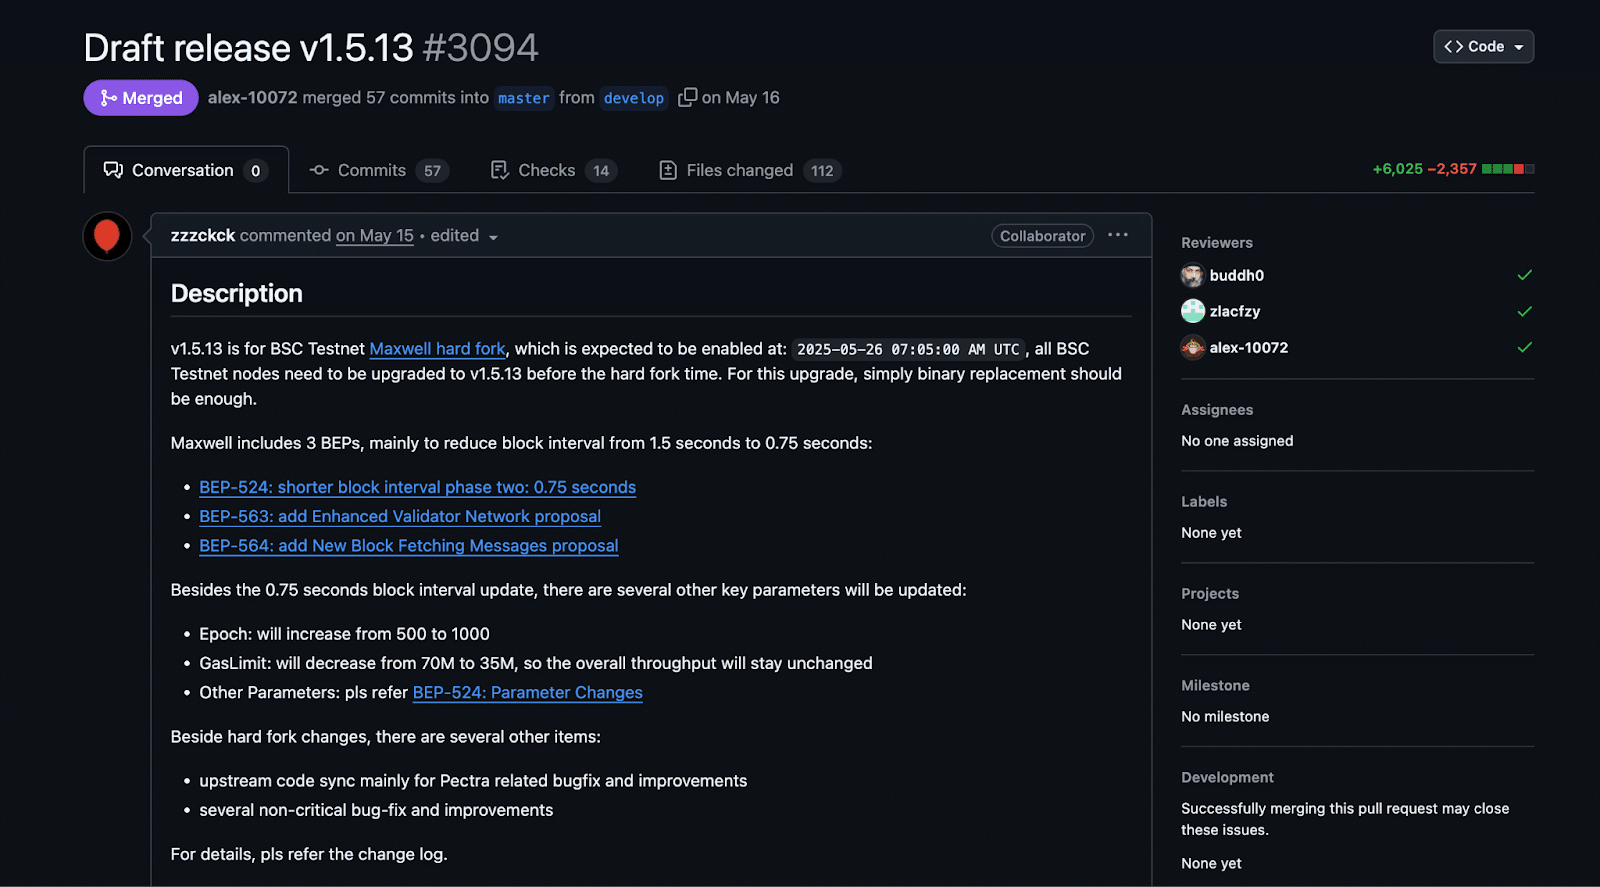This screenshot has height=887, width=1600.
Task: Click the approval checkmark beside zlacfzy
Action: pyautogui.click(x=1524, y=311)
